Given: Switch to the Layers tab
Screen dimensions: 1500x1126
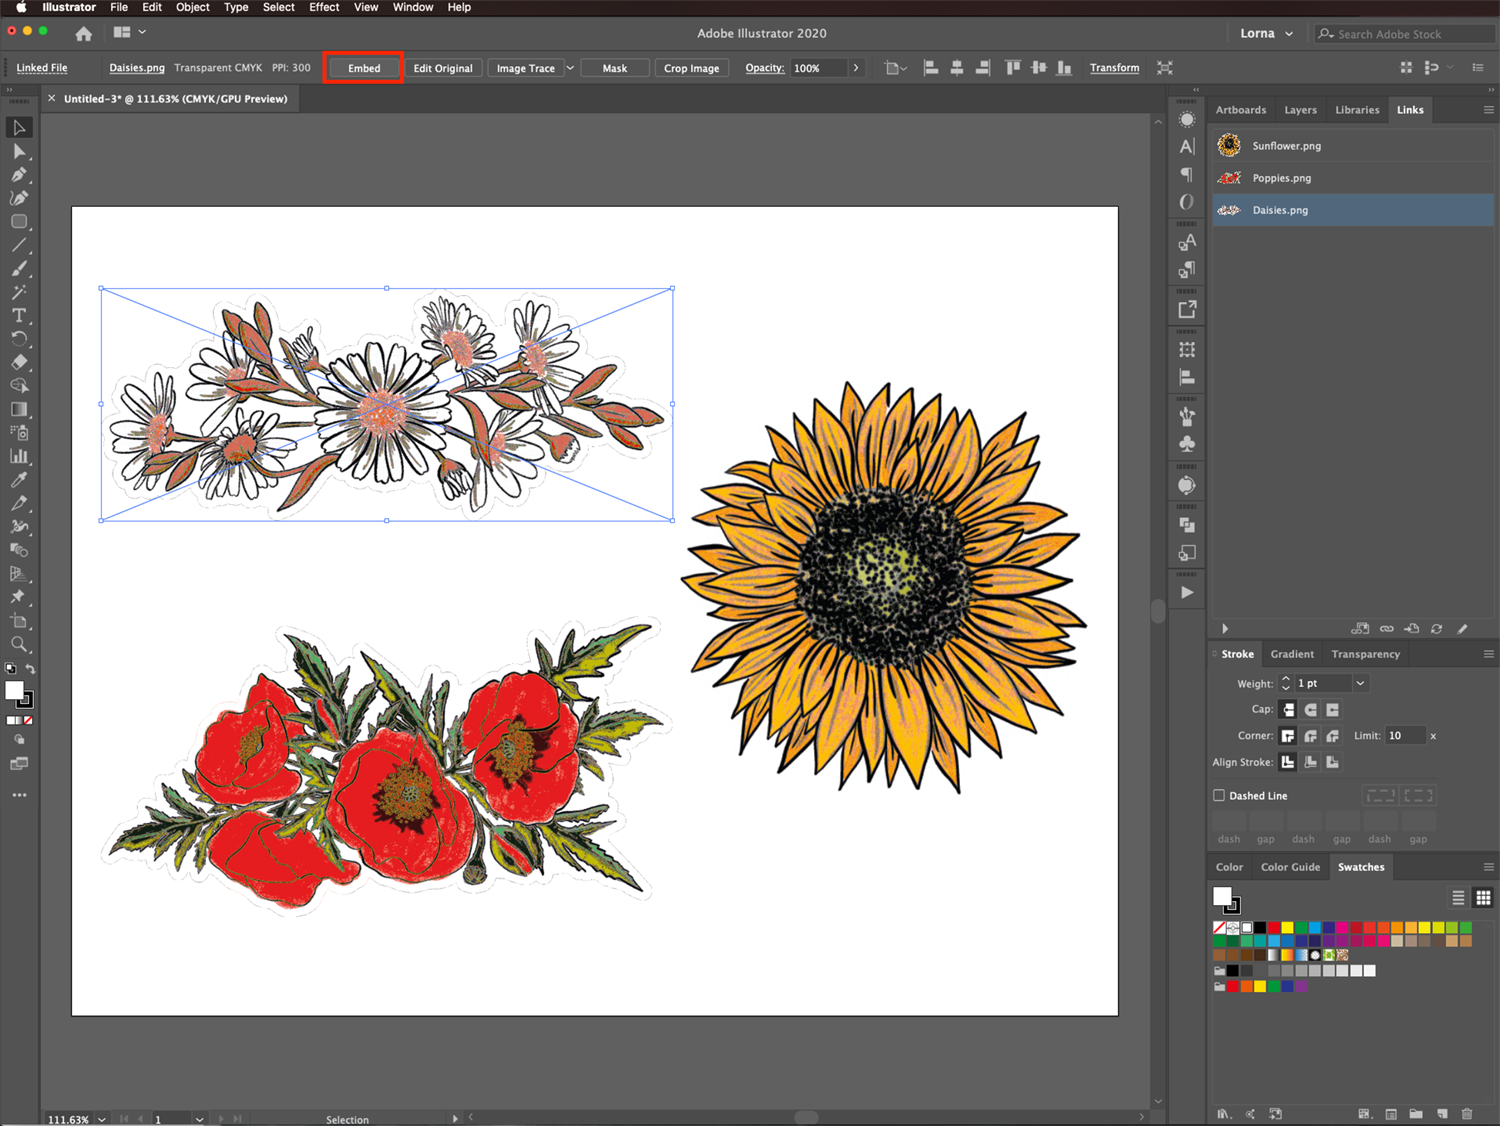Looking at the screenshot, I should point(1300,110).
